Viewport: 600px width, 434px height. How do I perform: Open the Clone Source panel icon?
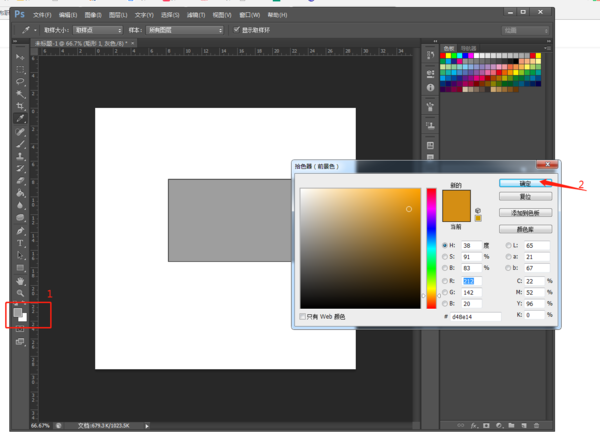tap(430, 125)
